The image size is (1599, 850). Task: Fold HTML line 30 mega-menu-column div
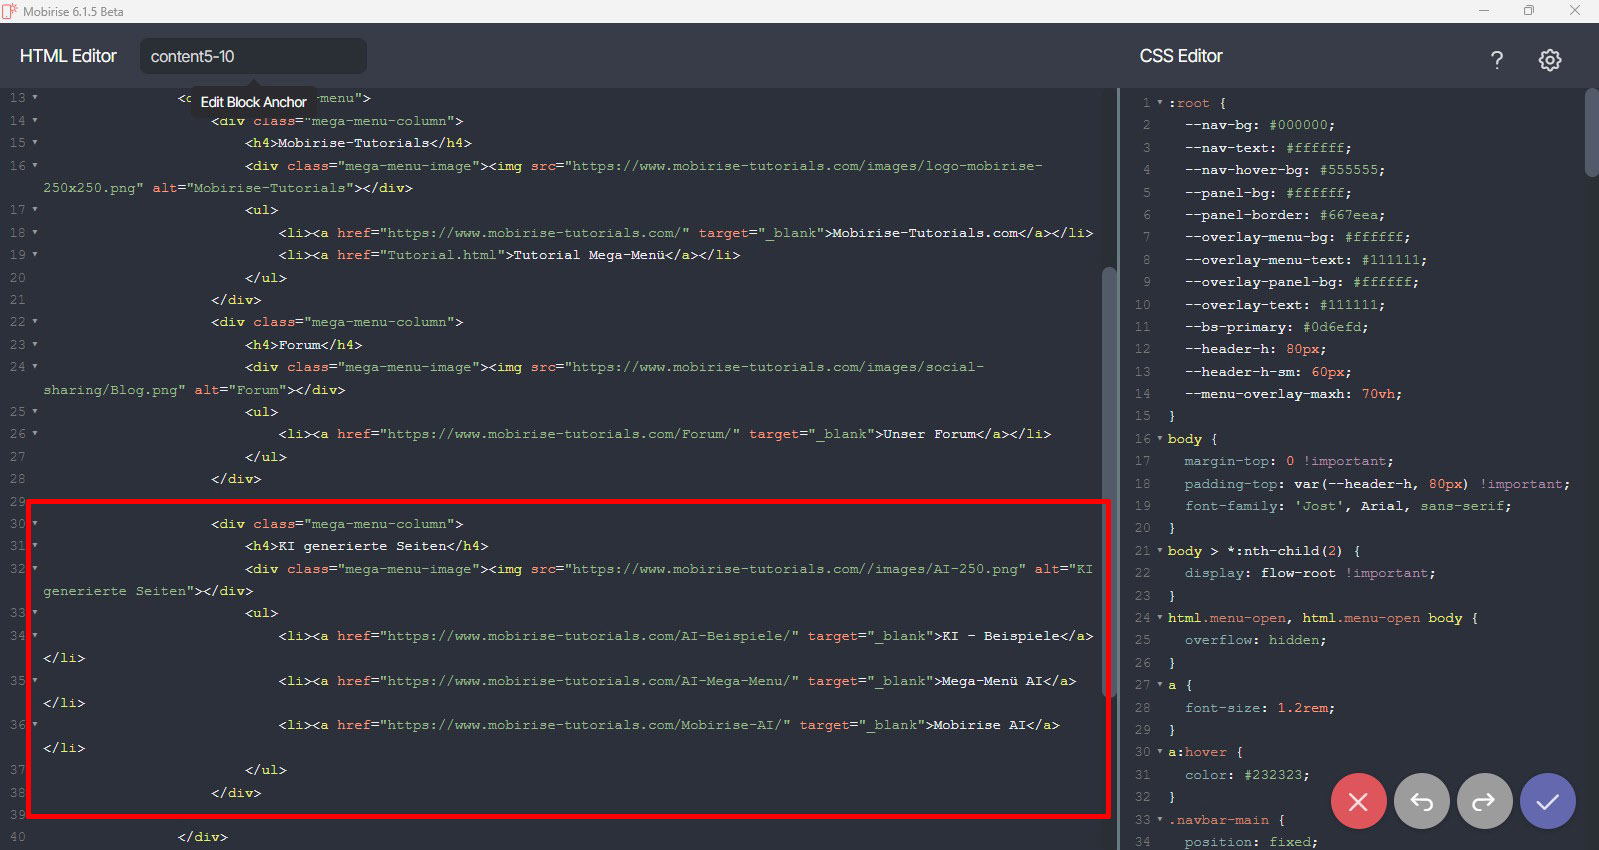pos(35,523)
